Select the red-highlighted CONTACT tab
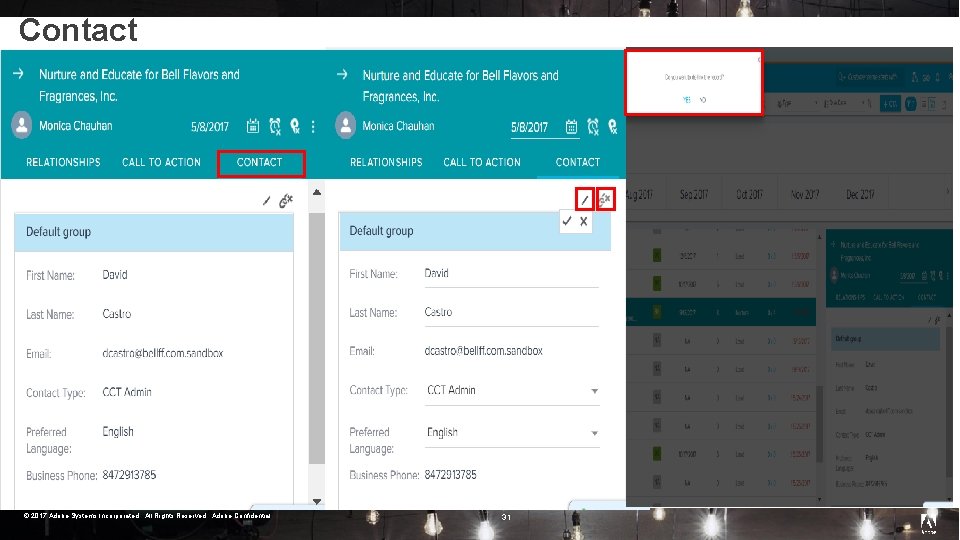 260,162
